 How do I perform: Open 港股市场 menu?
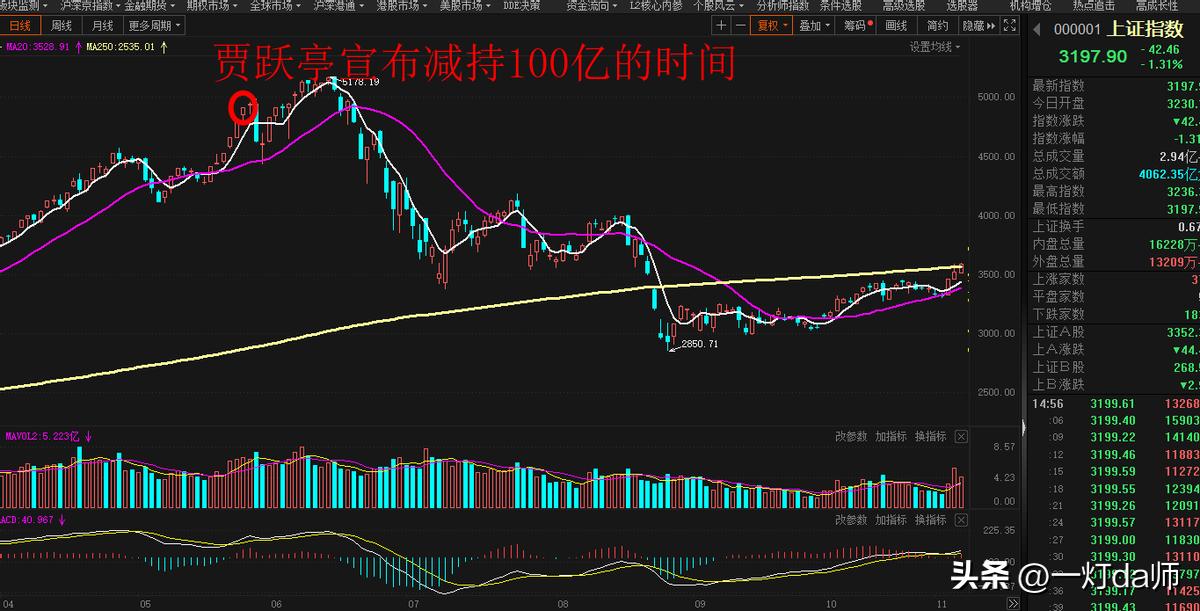tap(403, 5)
